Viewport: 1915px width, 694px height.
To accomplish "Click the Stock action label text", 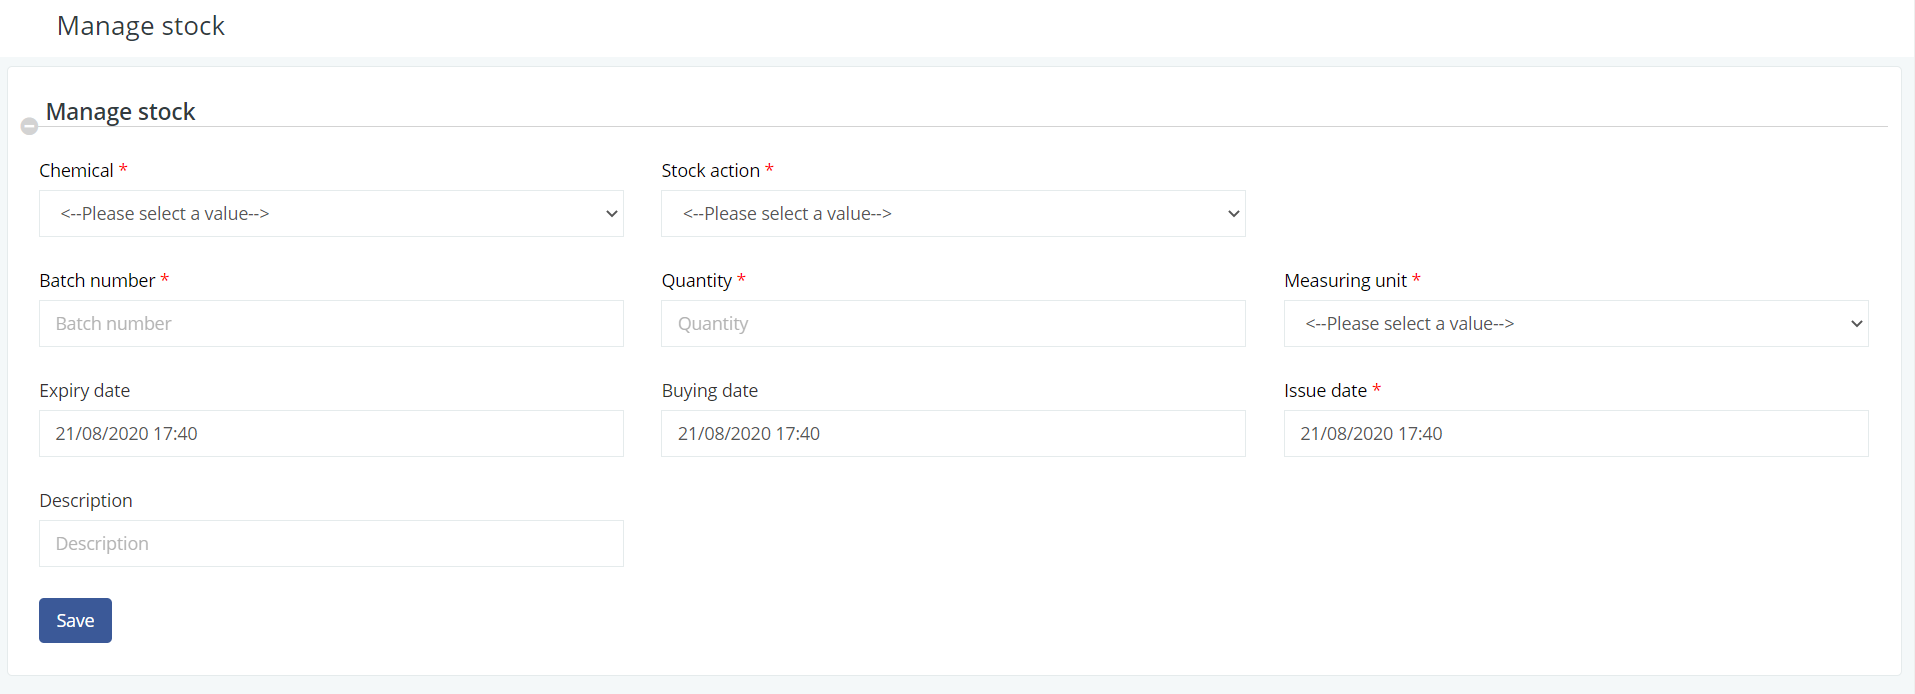I will (710, 171).
